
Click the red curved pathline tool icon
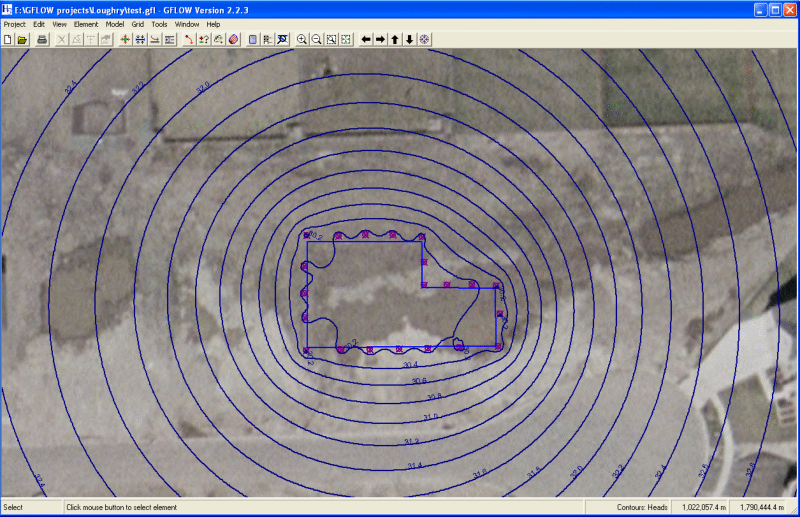point(189,39)
